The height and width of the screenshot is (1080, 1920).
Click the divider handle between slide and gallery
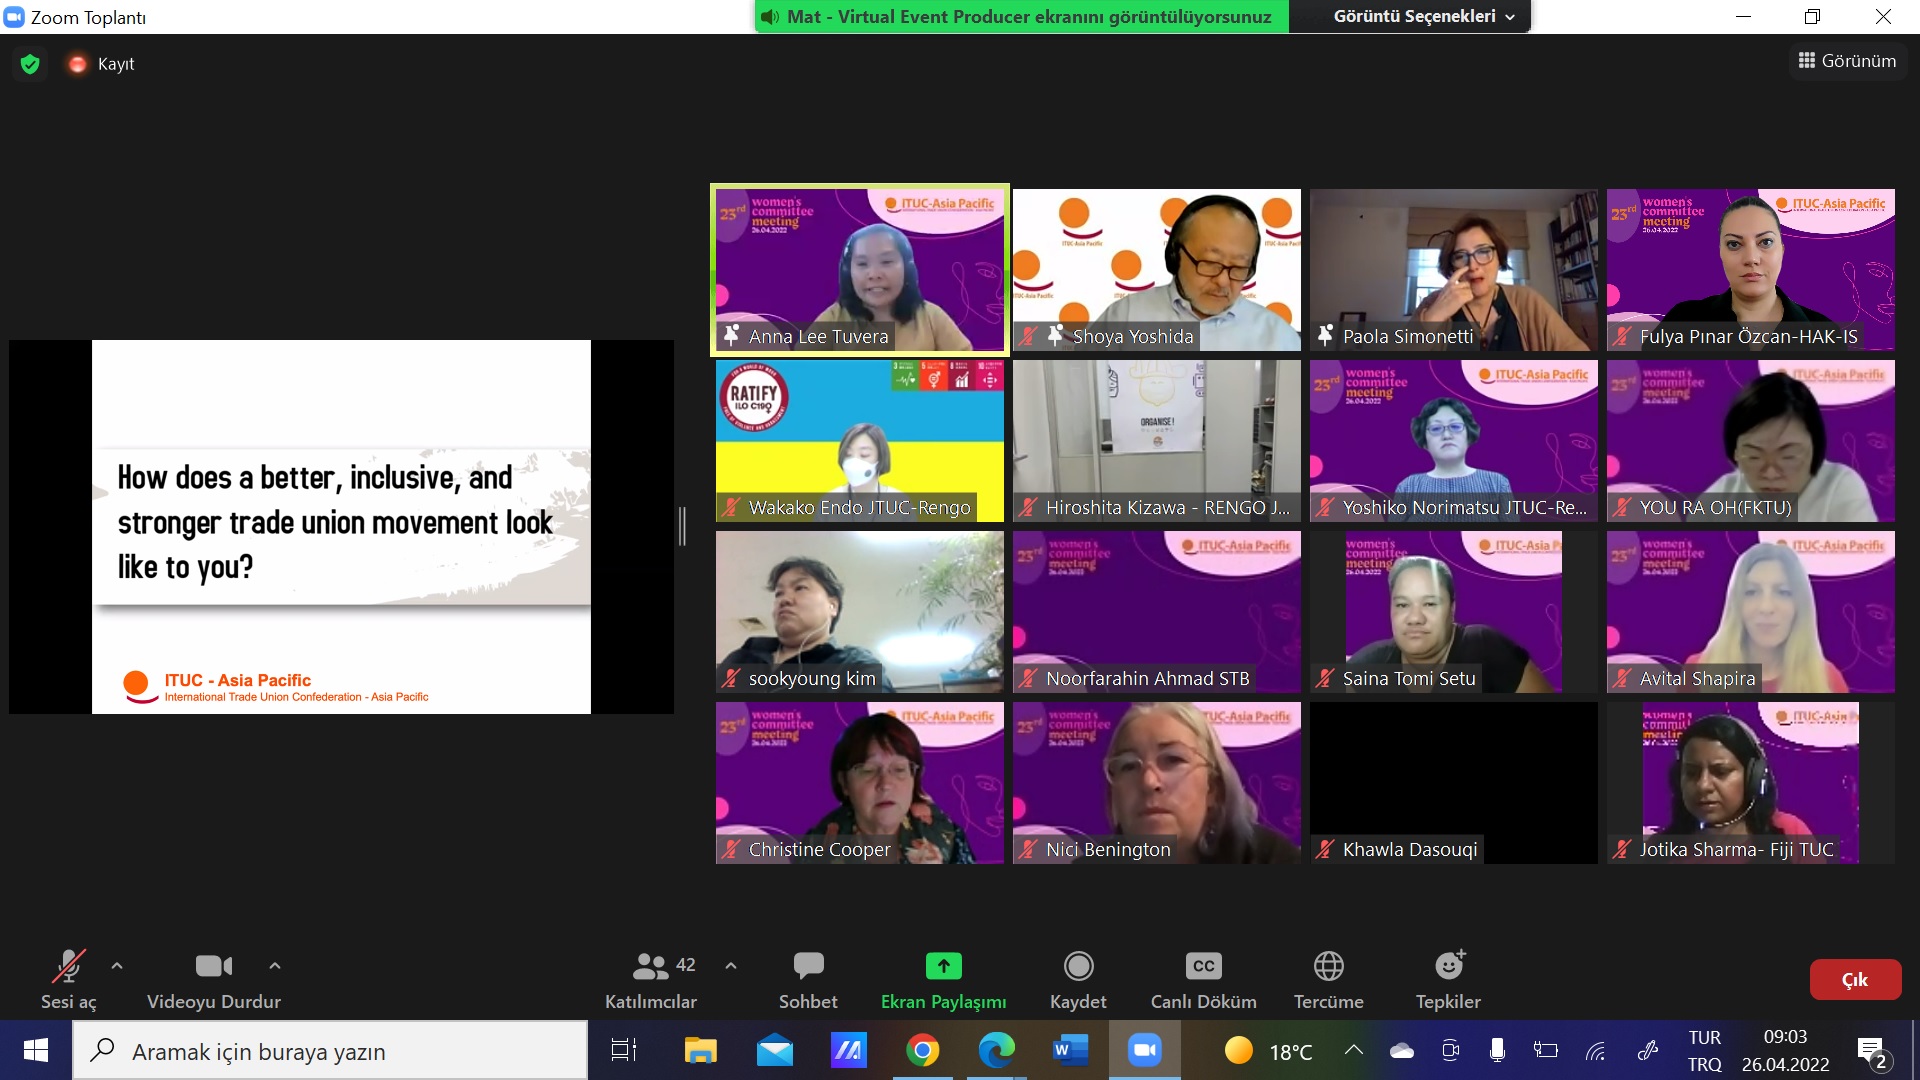pos(682,526)
